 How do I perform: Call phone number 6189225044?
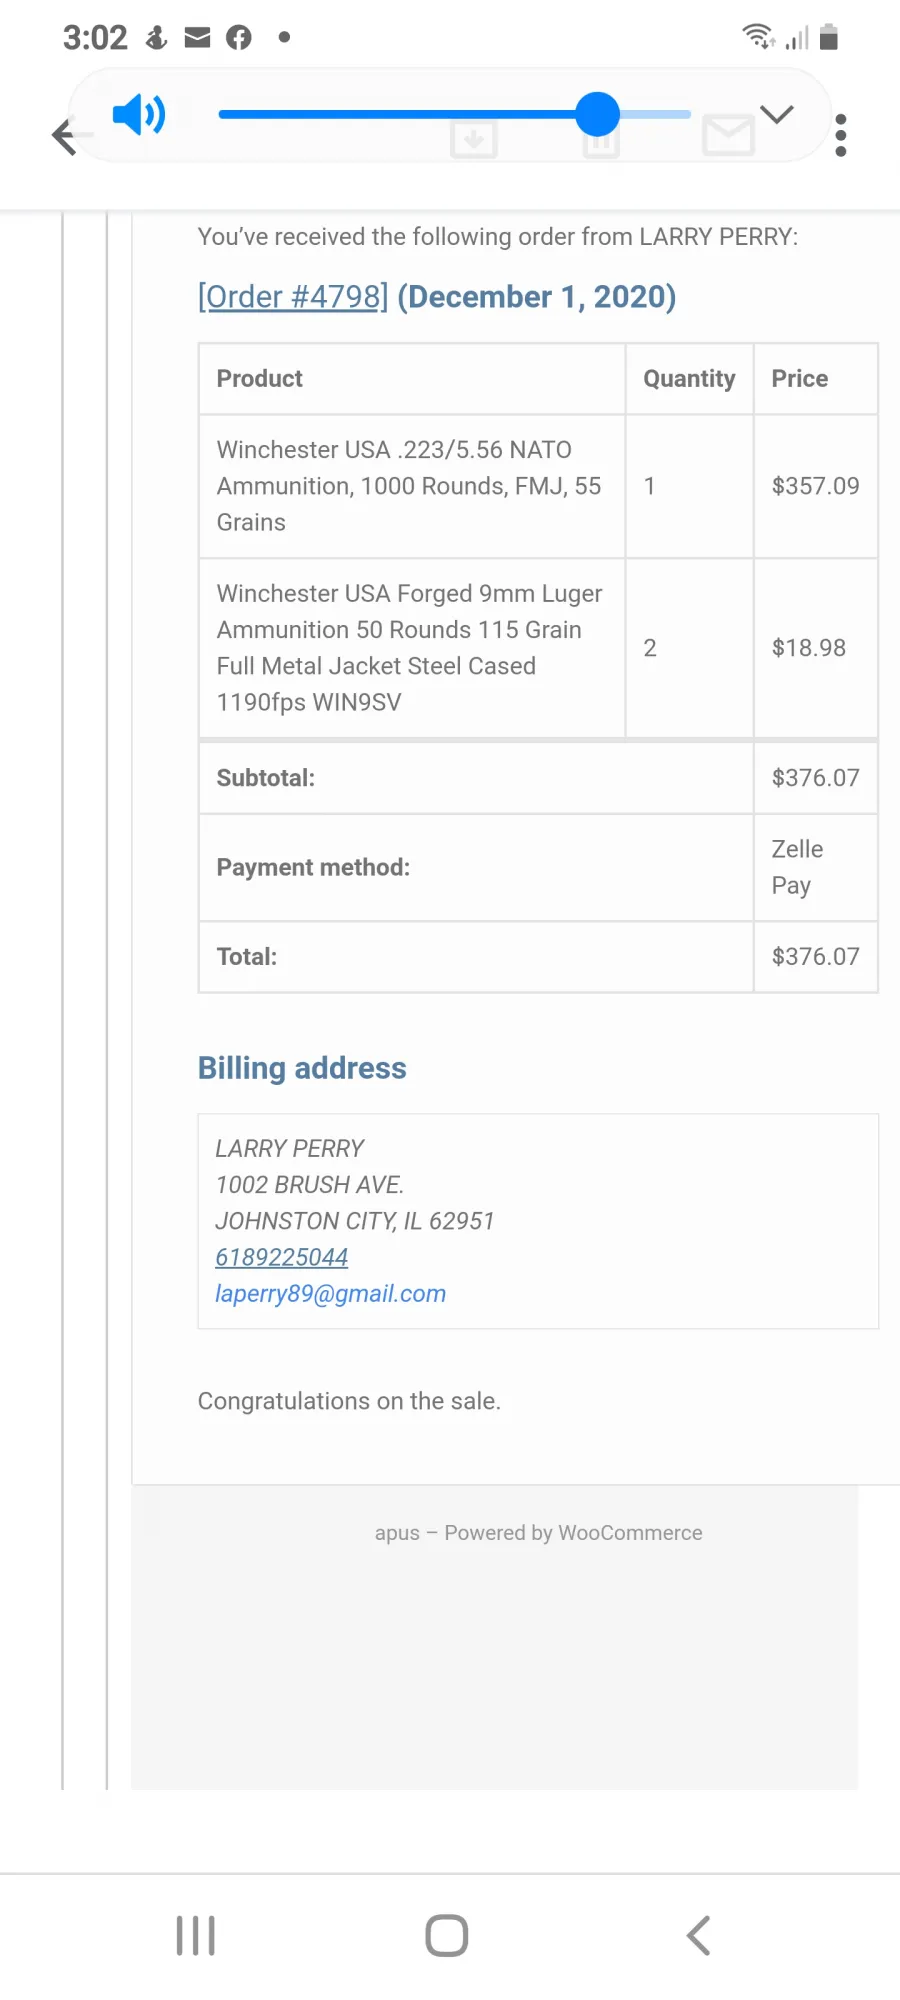282,1257
